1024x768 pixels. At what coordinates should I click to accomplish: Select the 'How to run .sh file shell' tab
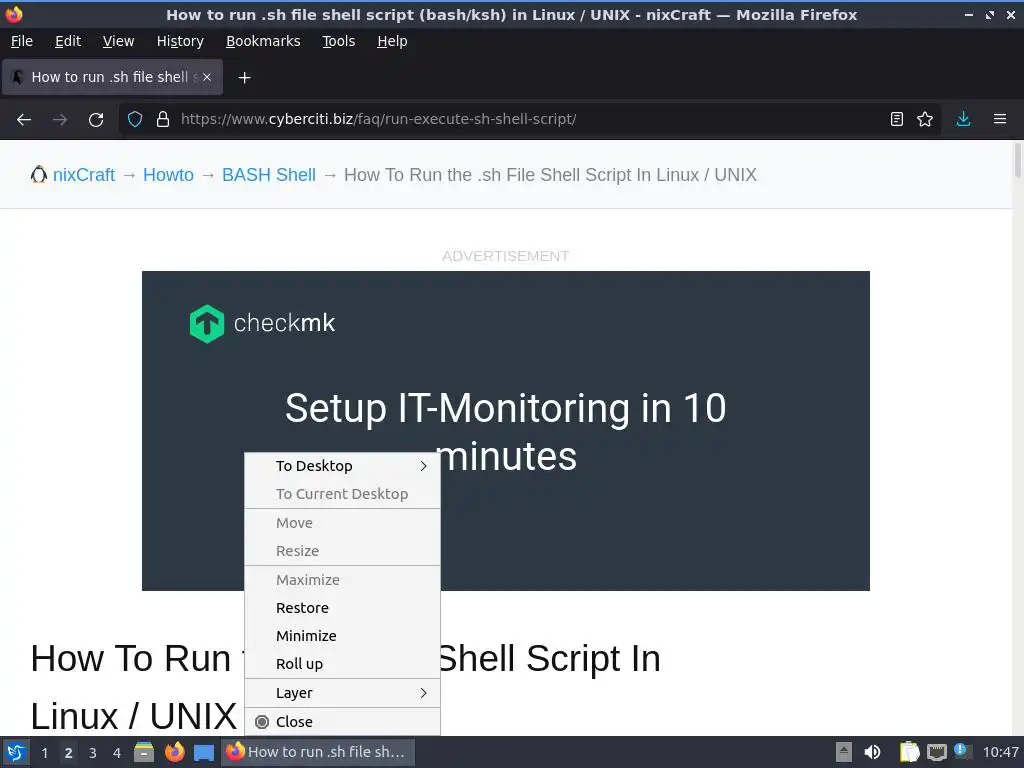pos(112,77)
